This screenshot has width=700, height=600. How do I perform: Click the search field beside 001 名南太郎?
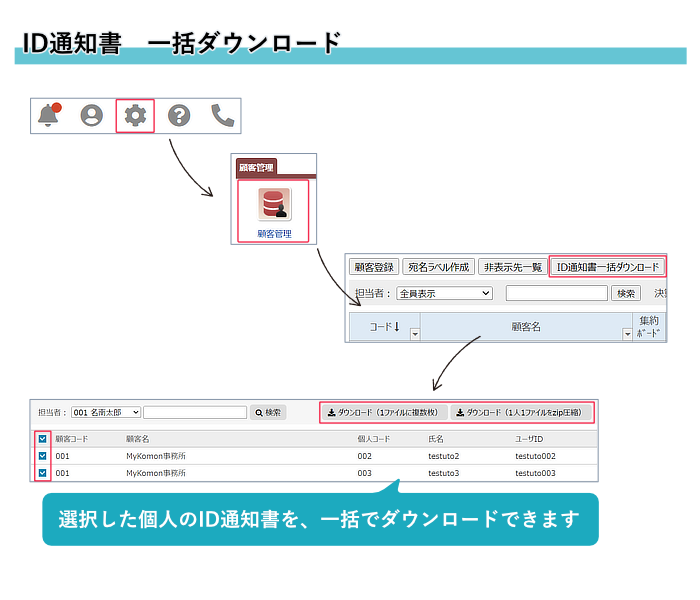tap(195, 412)
